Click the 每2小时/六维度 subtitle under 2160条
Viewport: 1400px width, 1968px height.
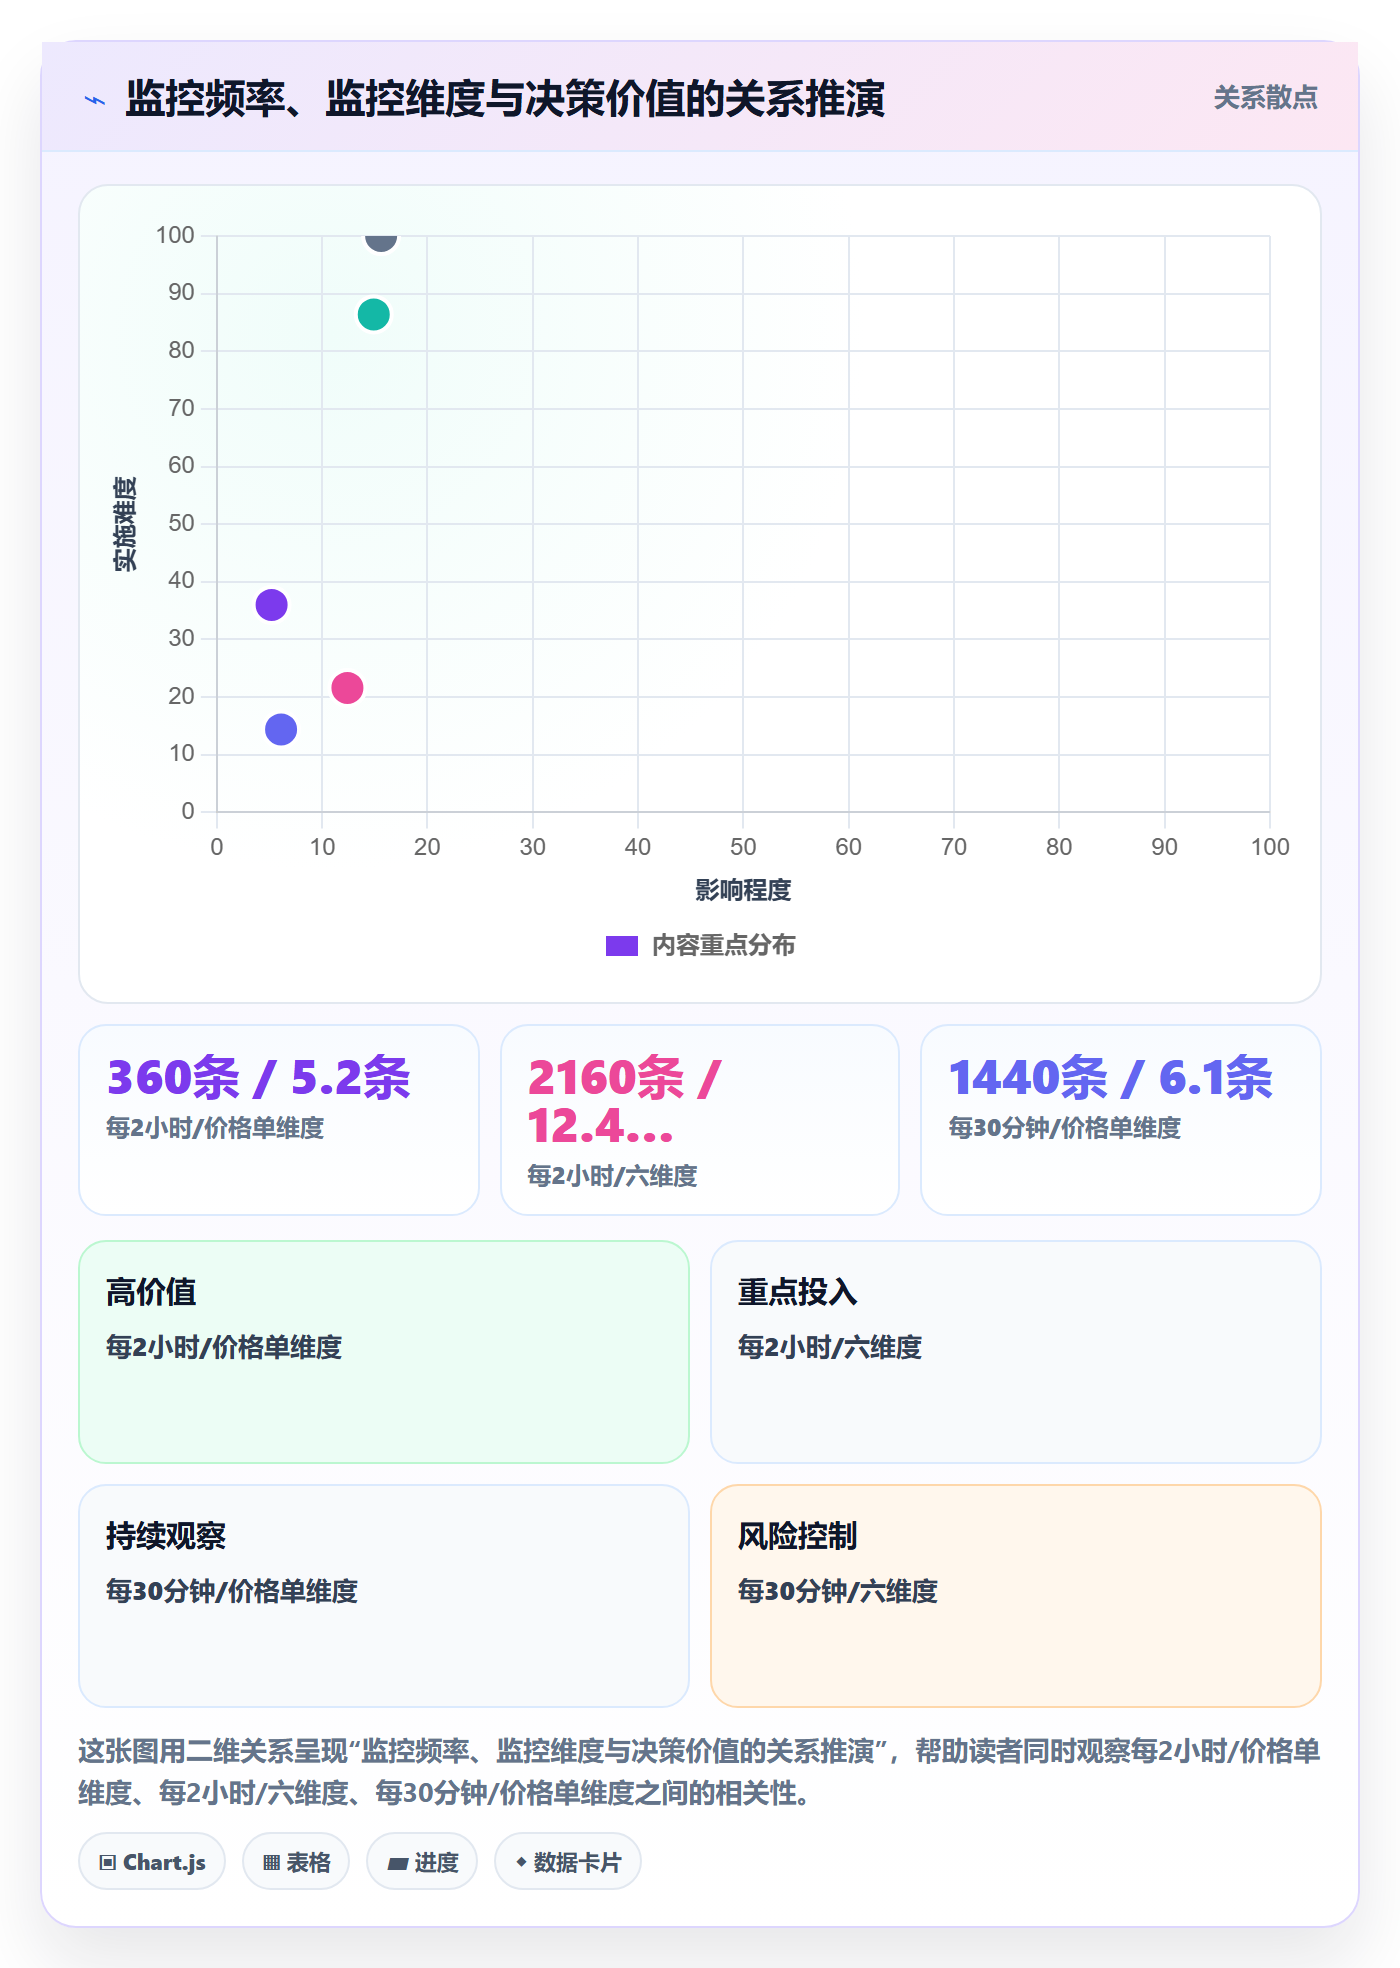click(x=612, y=1176)
